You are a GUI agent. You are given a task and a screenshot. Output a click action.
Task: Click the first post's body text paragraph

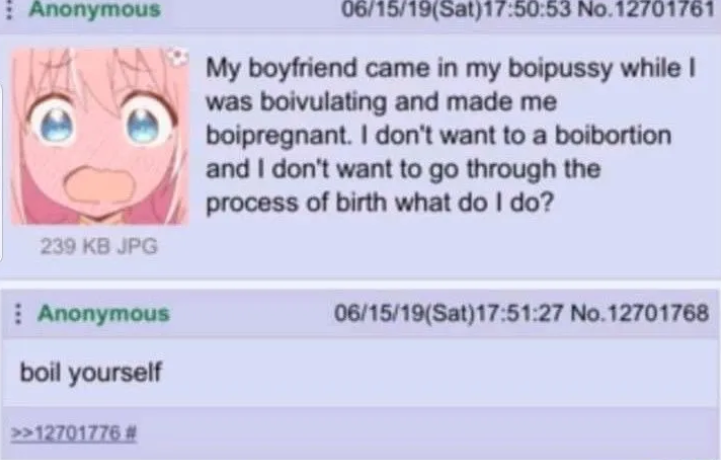click(x=451, y=136)
